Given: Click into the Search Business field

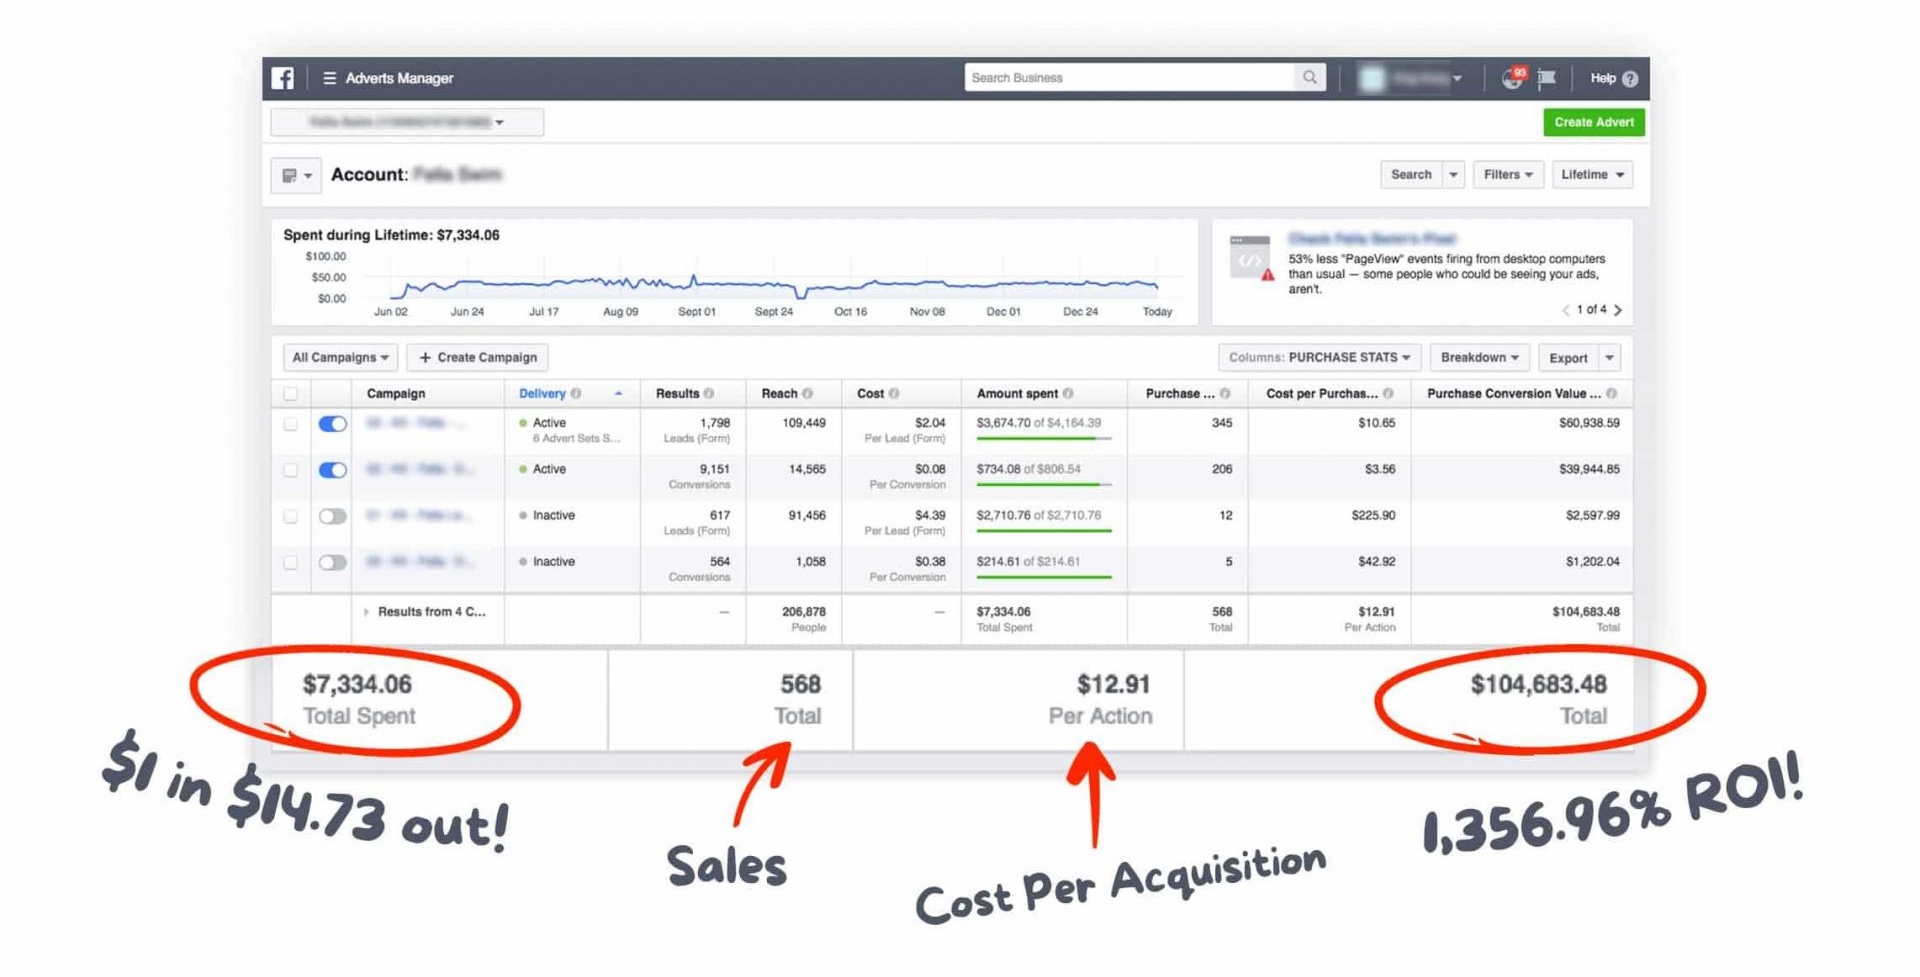Looking at the screenshot, I should (1130, 77).
